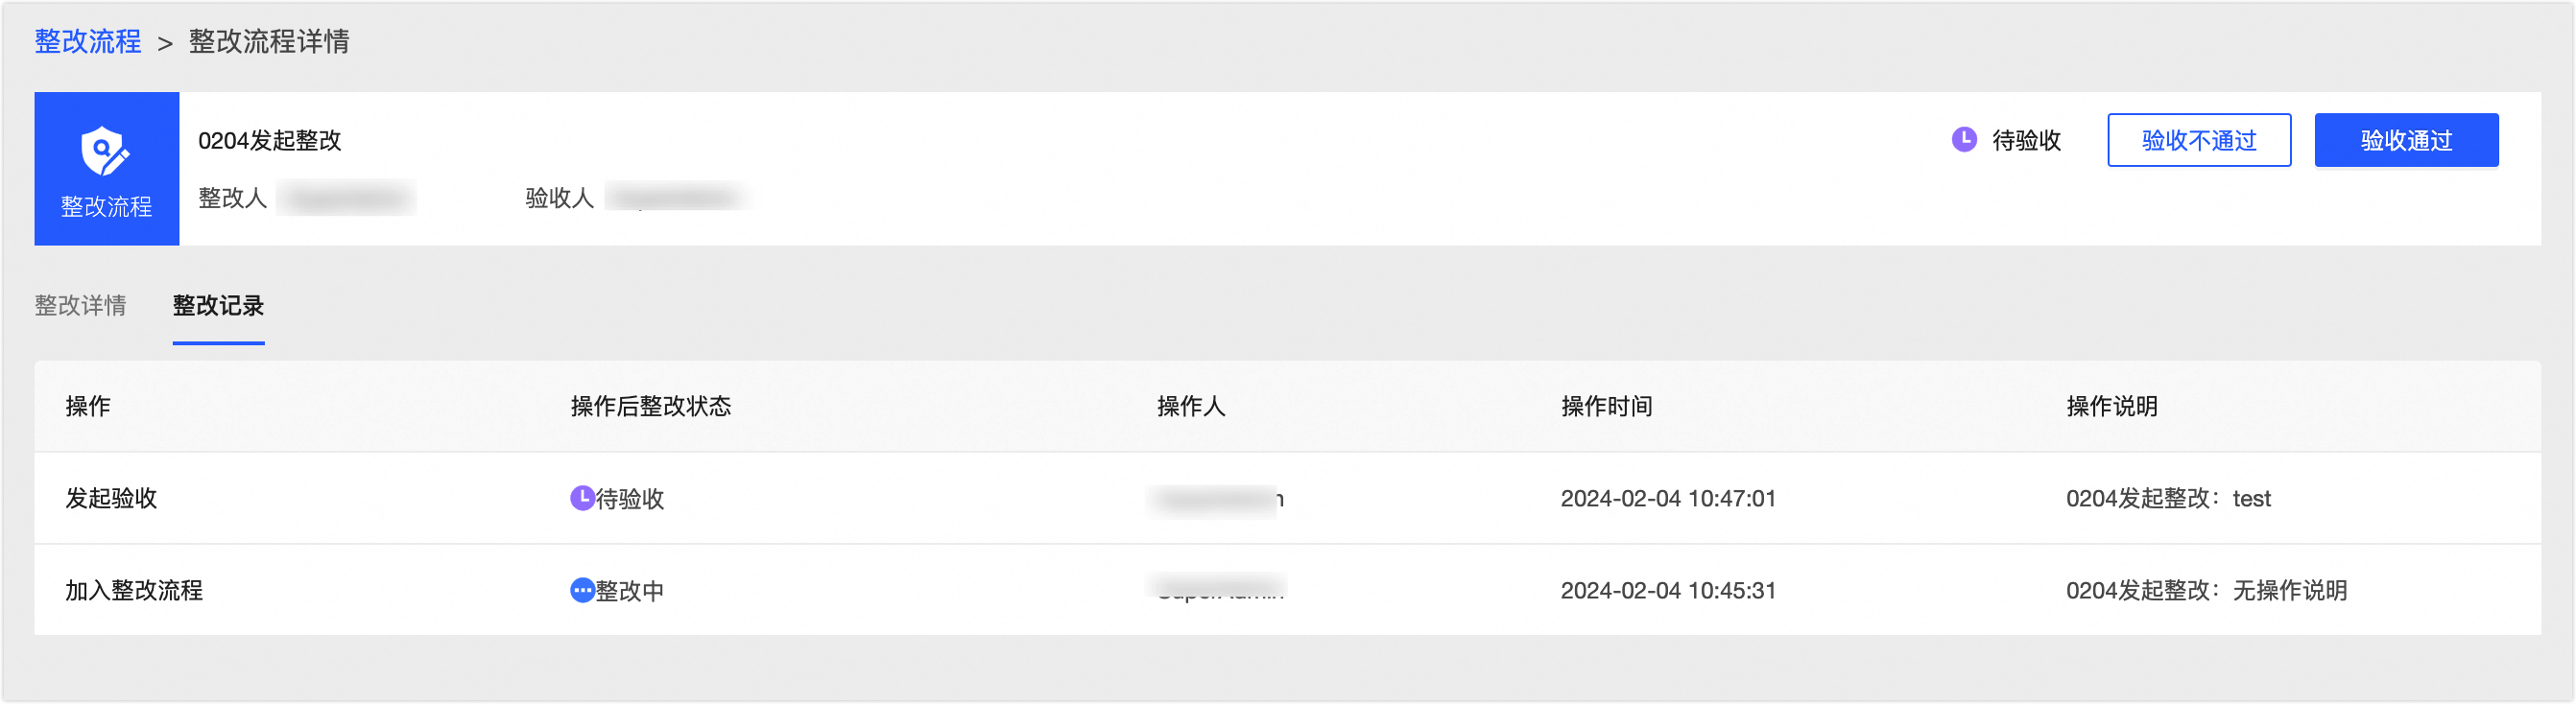Select the 加入整改流程 record row
Screen dimensions: 2576x704
(x=134, y=590)
